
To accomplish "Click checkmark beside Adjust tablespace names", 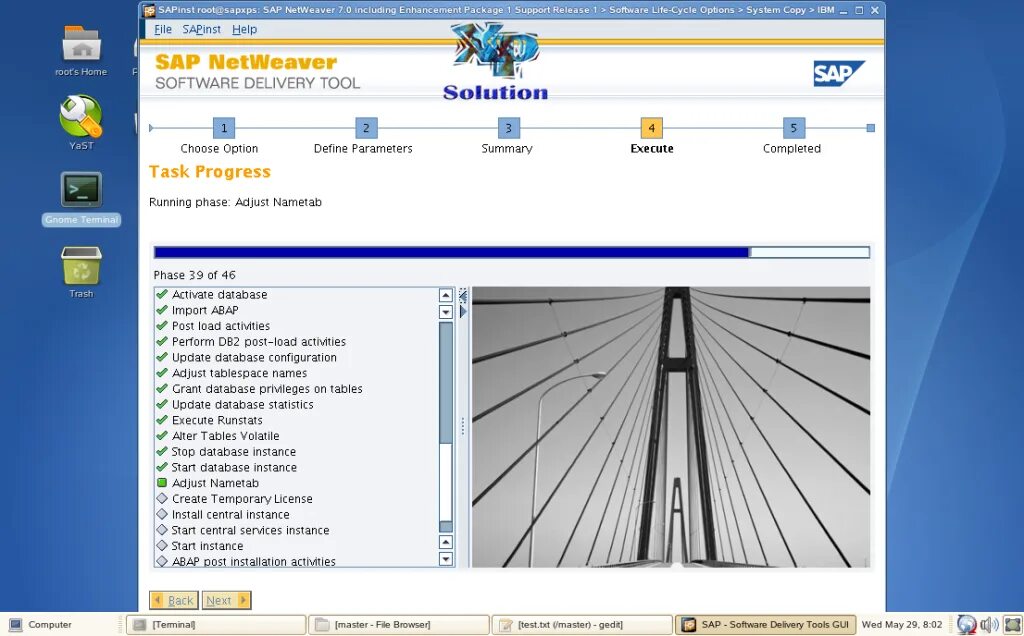I will click(x=162, y=373).
